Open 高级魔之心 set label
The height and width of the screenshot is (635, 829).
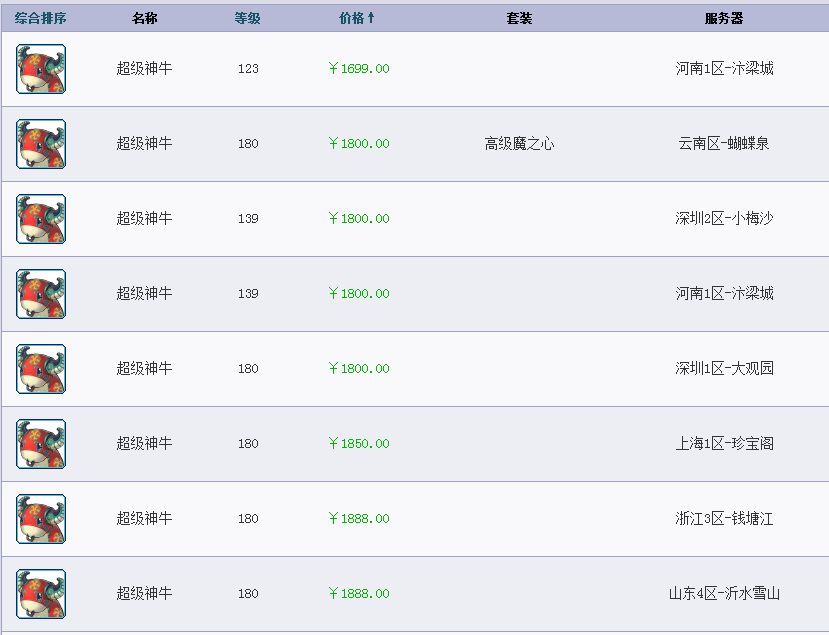(x=519, y=143)
